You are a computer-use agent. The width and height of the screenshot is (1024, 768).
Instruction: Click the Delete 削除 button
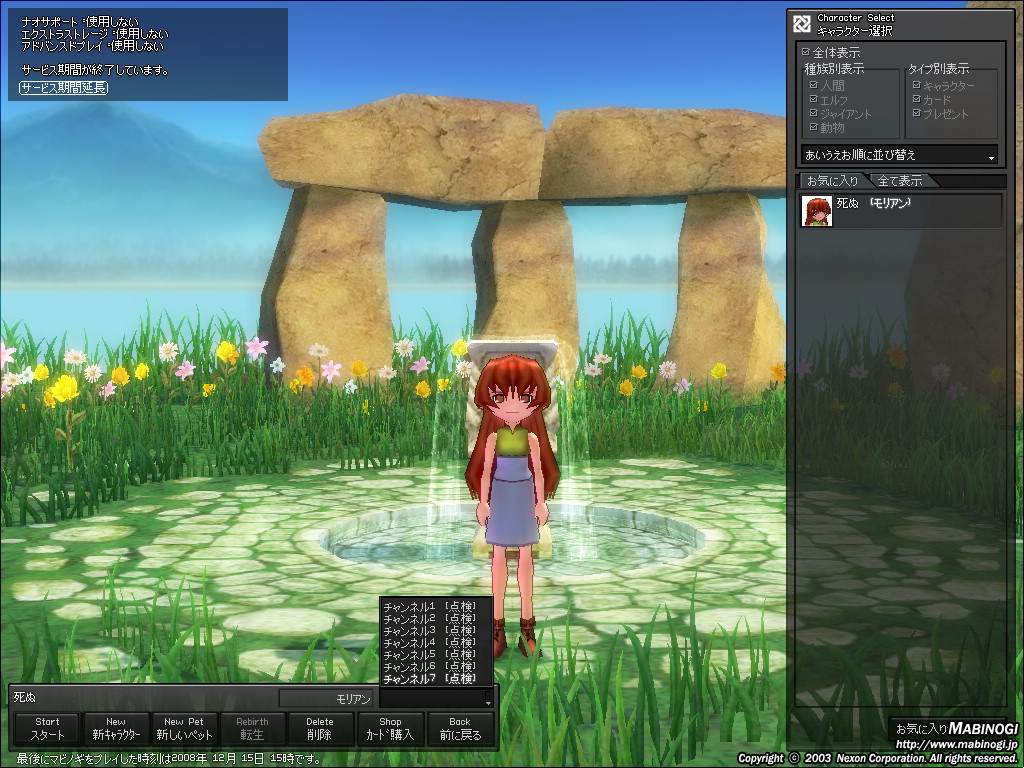point(320,728)
